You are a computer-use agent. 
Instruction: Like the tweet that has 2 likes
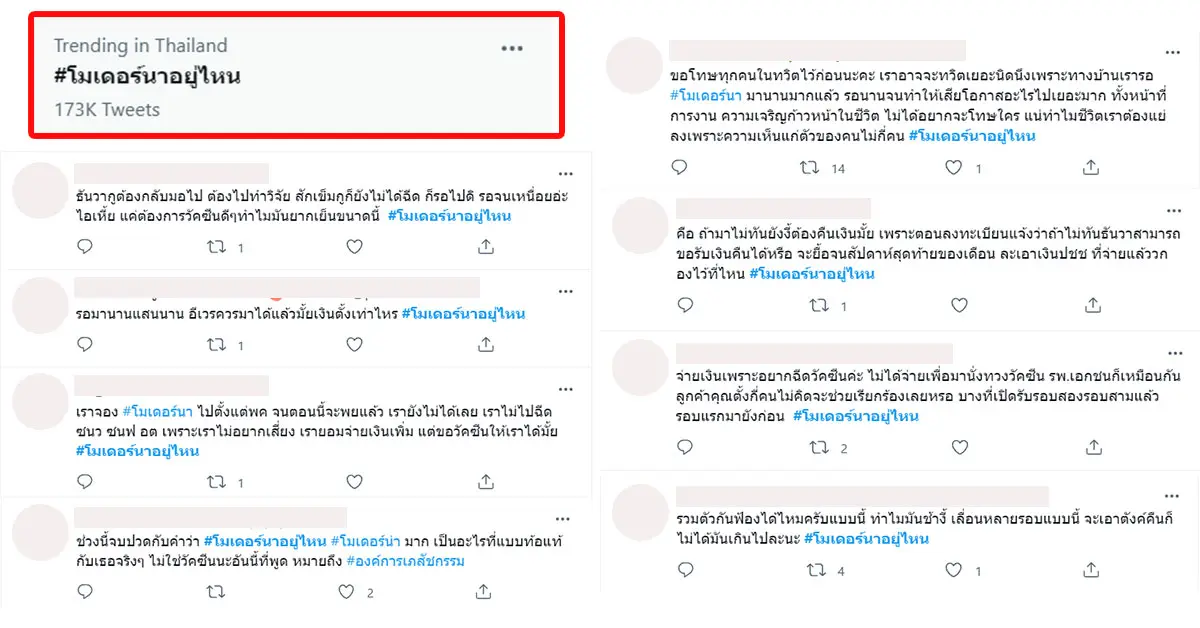click(x=346, y=592)
